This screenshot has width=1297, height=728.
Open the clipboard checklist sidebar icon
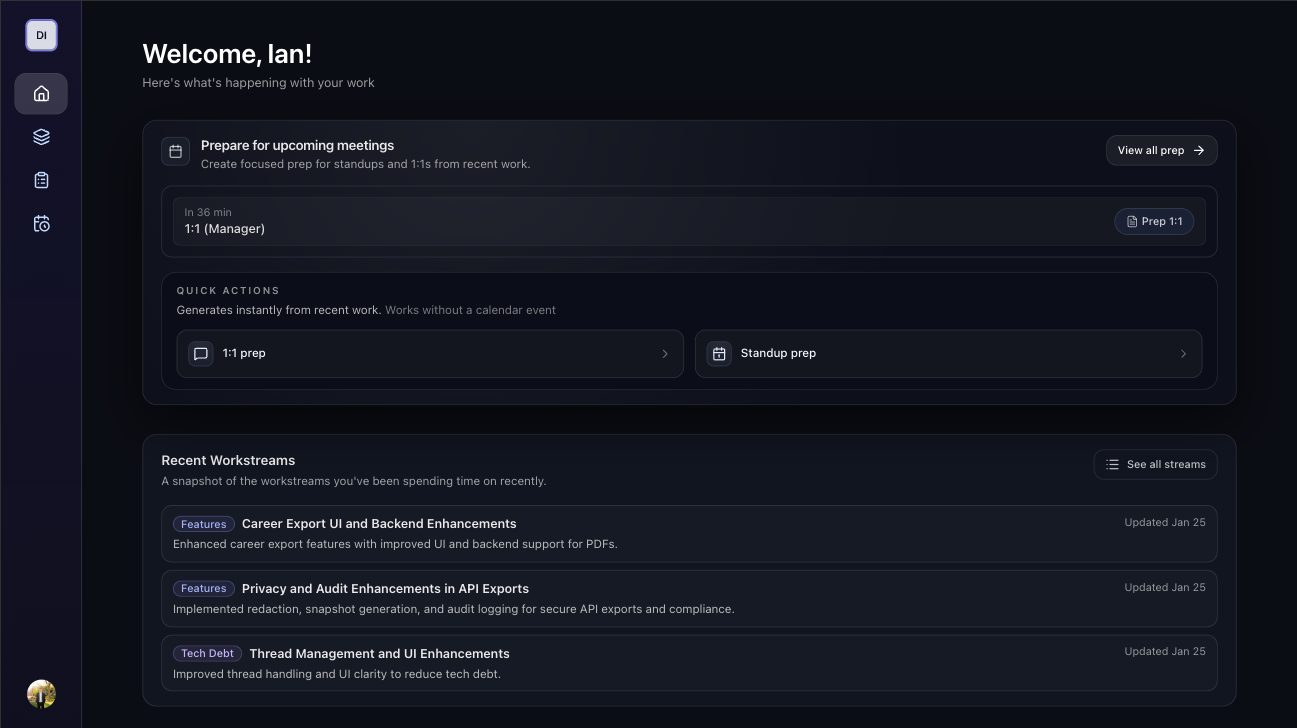coord(41,180)
